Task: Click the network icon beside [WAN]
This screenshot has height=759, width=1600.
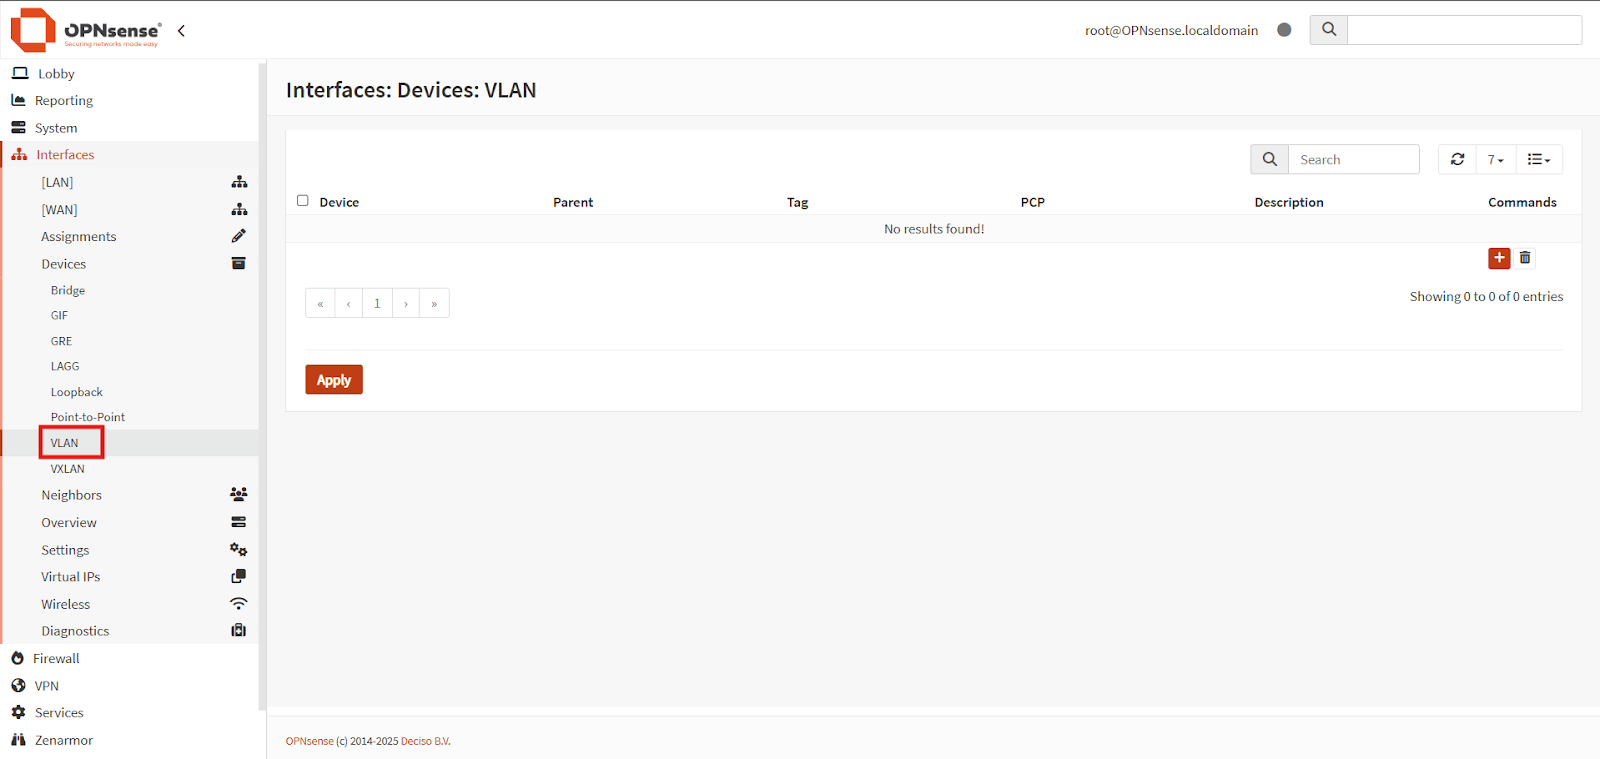Action: 239,209
